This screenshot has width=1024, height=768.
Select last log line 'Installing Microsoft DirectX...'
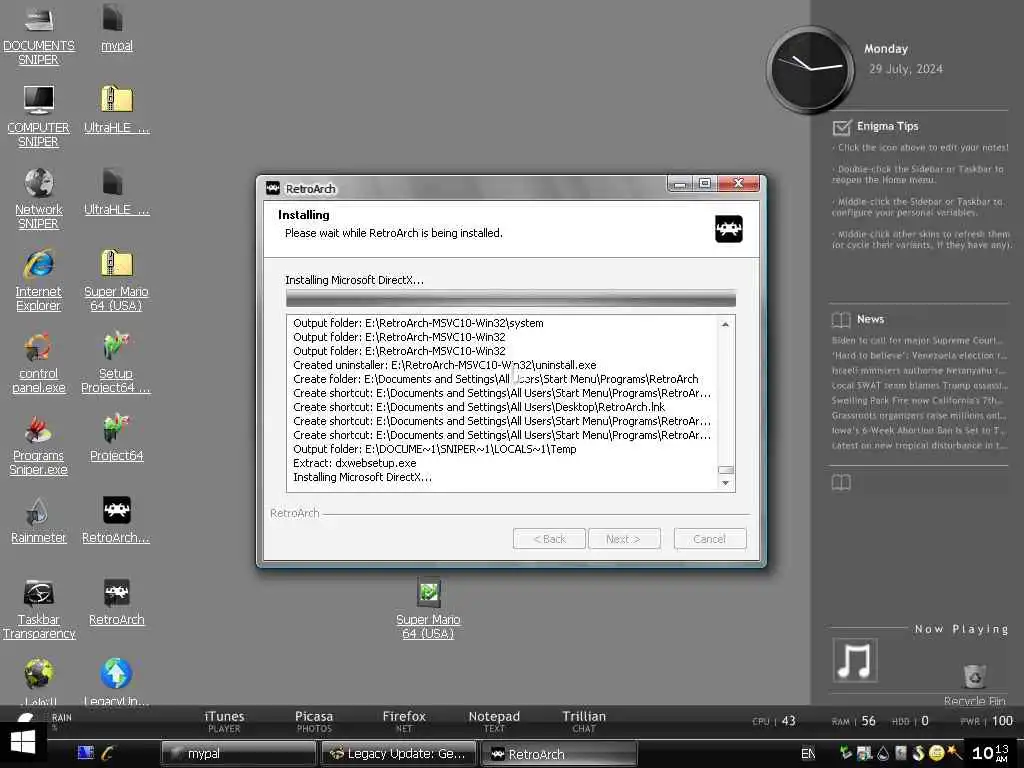362,477
